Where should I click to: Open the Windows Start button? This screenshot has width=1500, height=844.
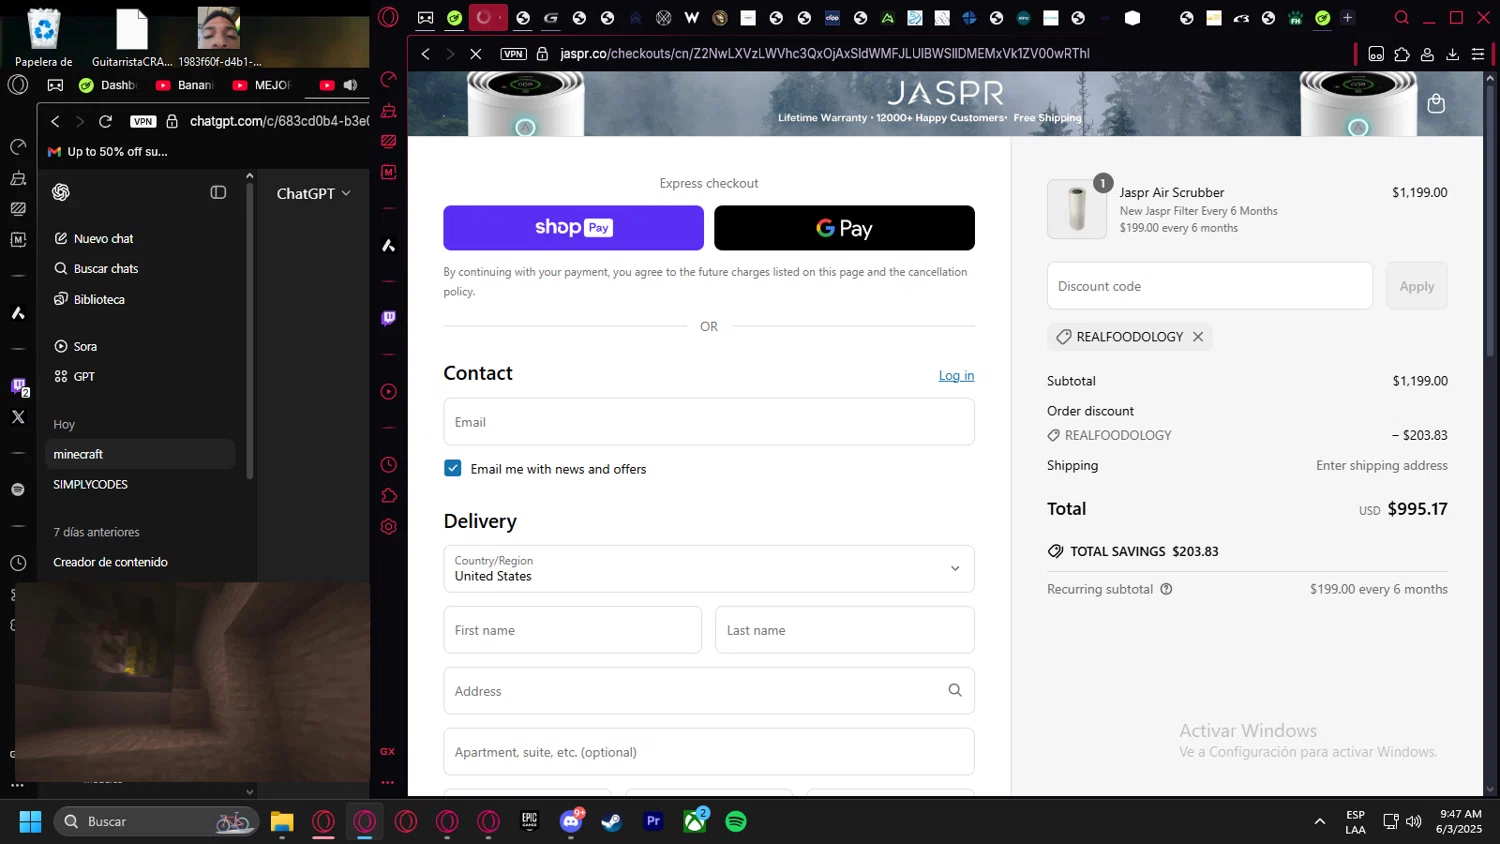[30, 822]
